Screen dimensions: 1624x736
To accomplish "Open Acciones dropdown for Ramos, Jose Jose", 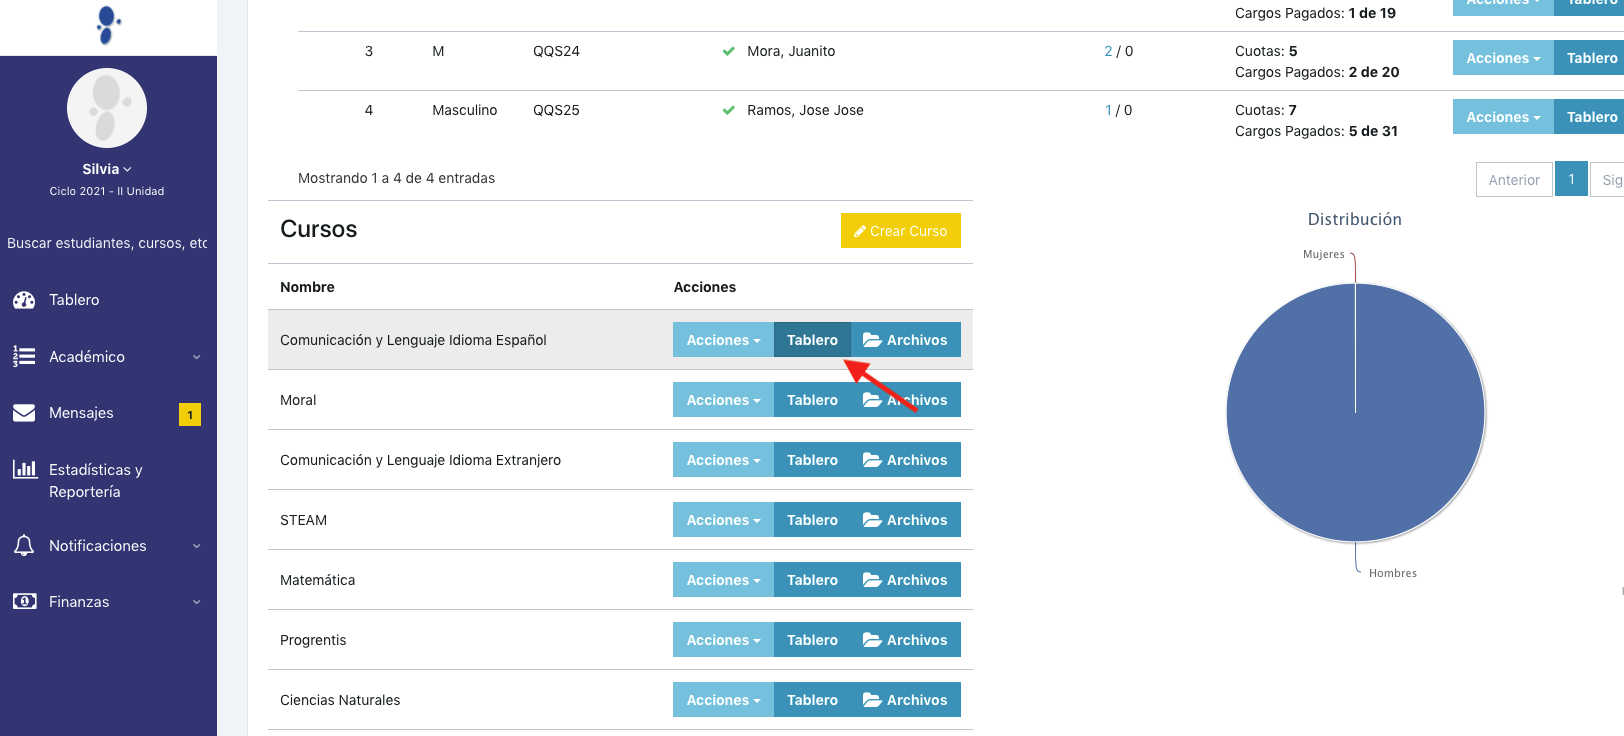I will coord(1503,117).
